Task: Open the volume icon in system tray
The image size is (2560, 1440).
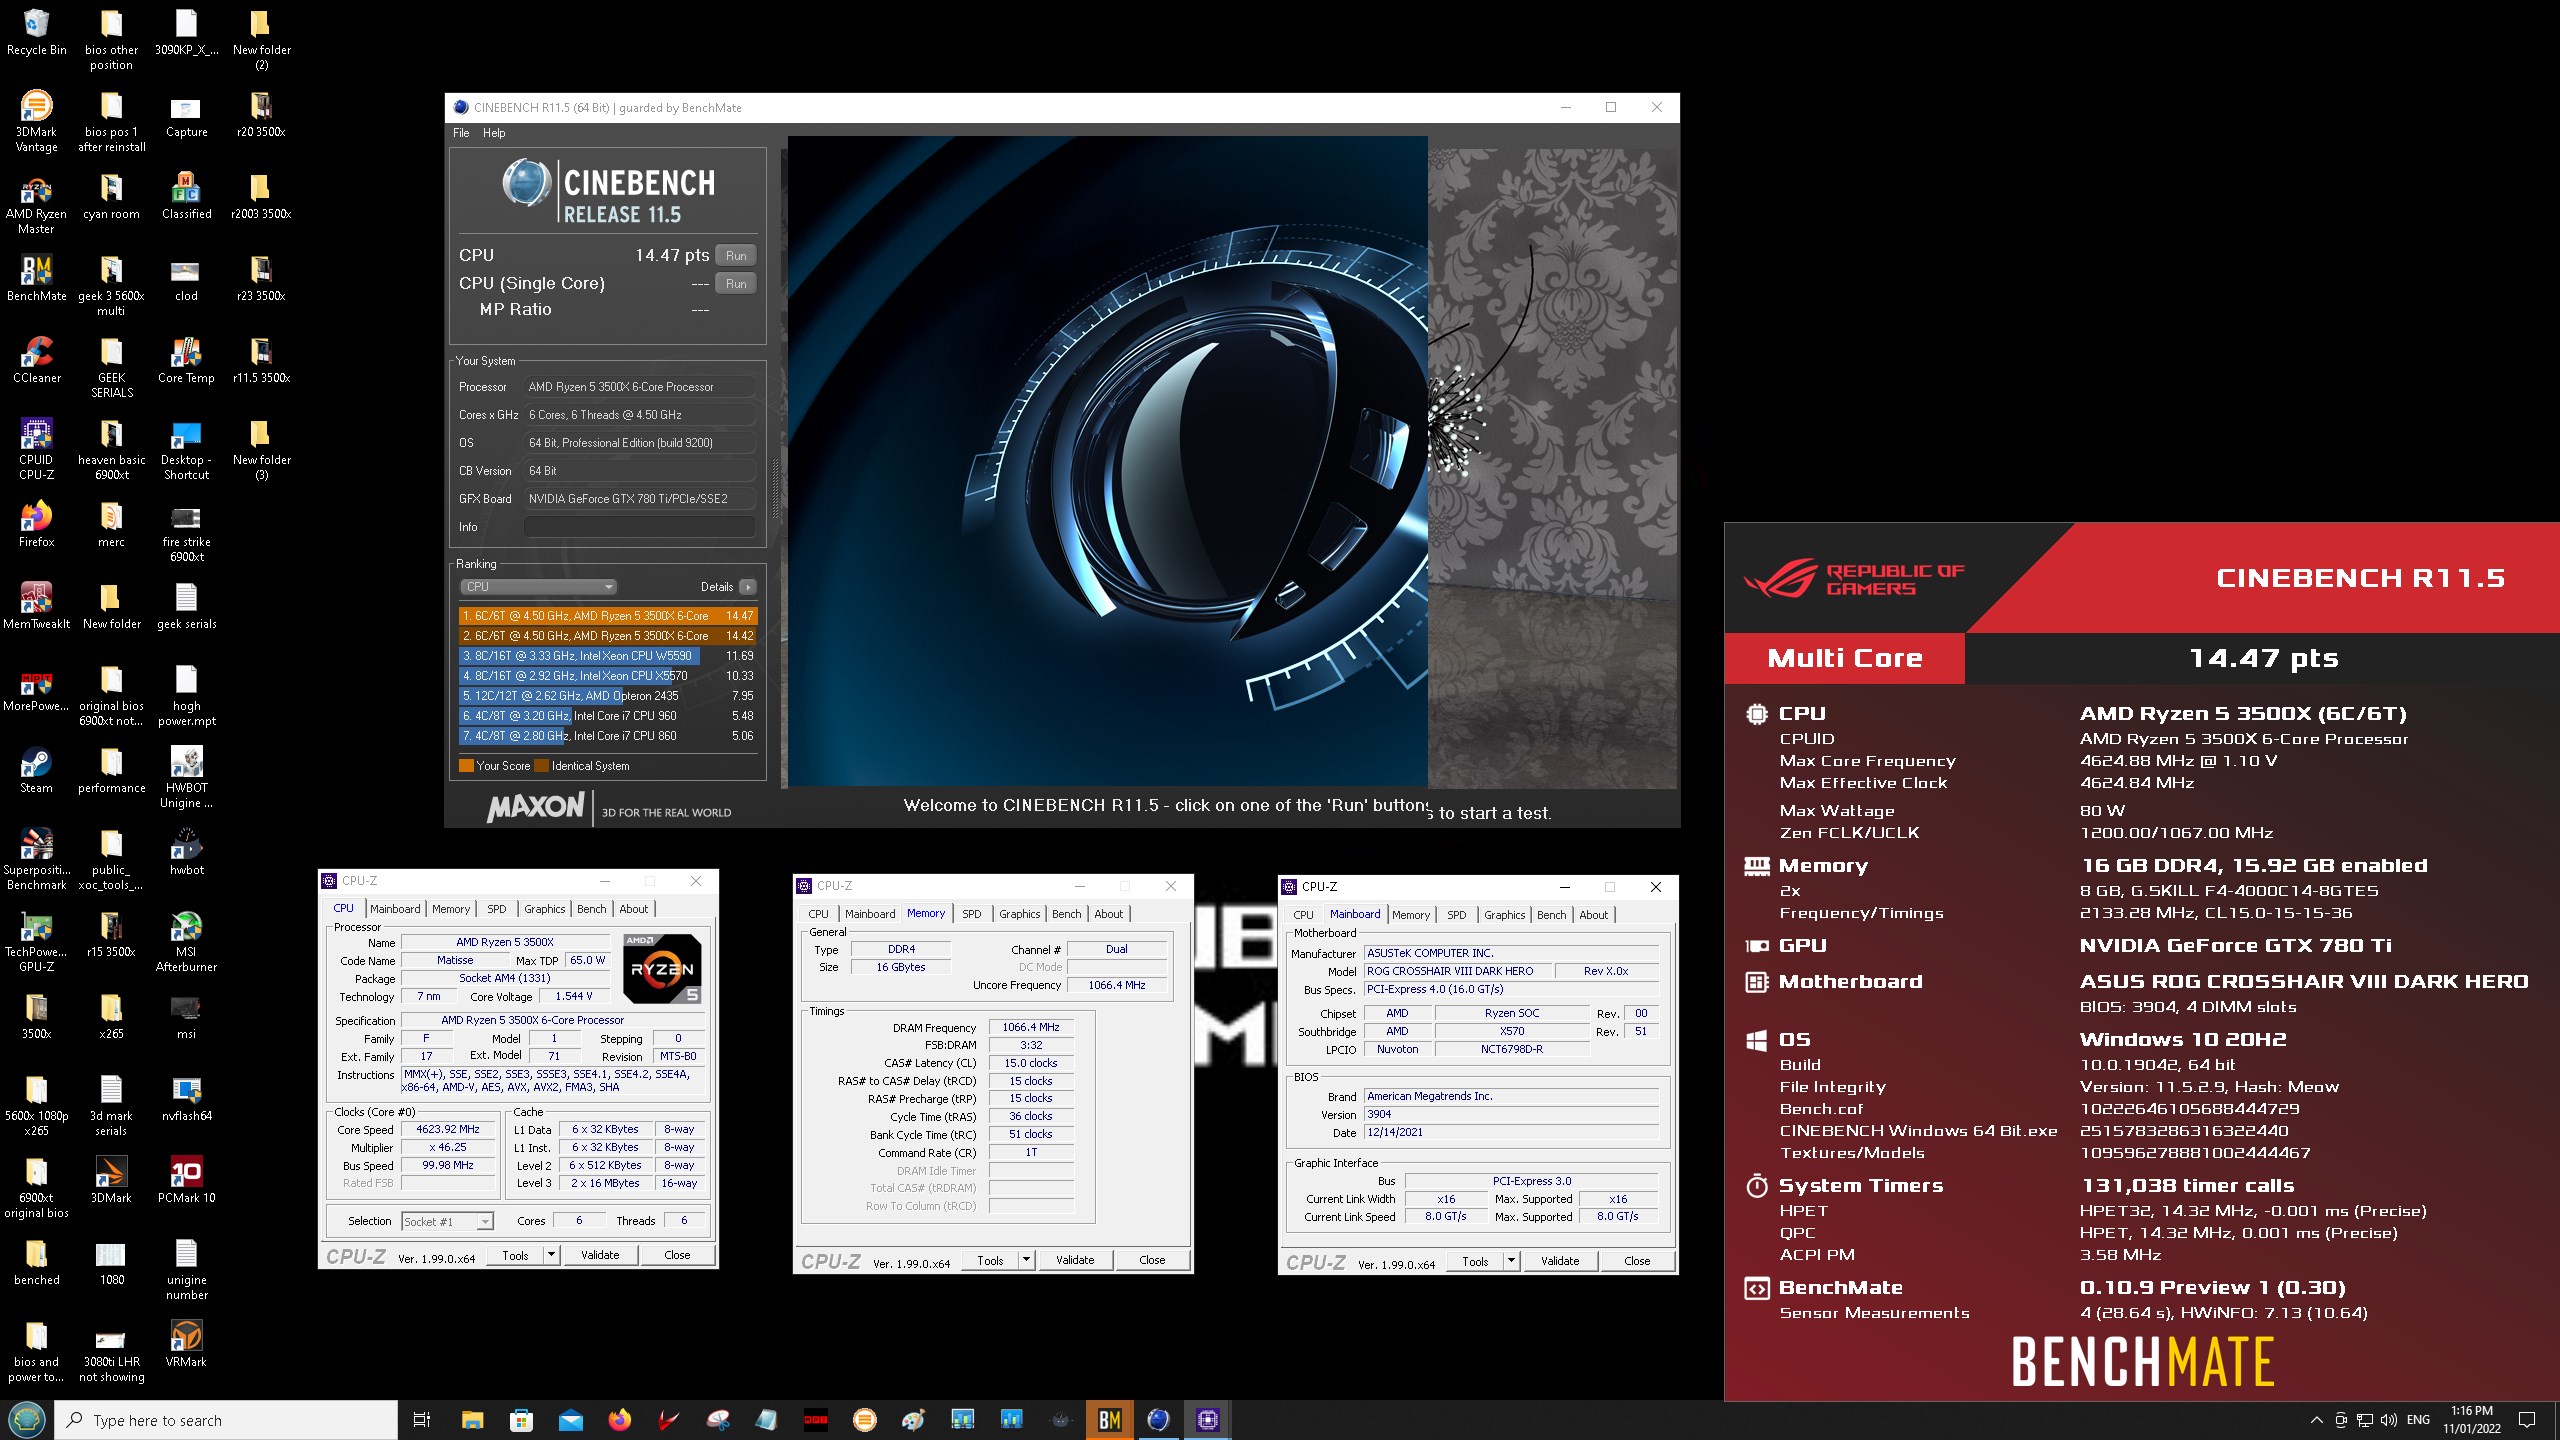Action: pyautogui.click(x=2389, y=1420)
